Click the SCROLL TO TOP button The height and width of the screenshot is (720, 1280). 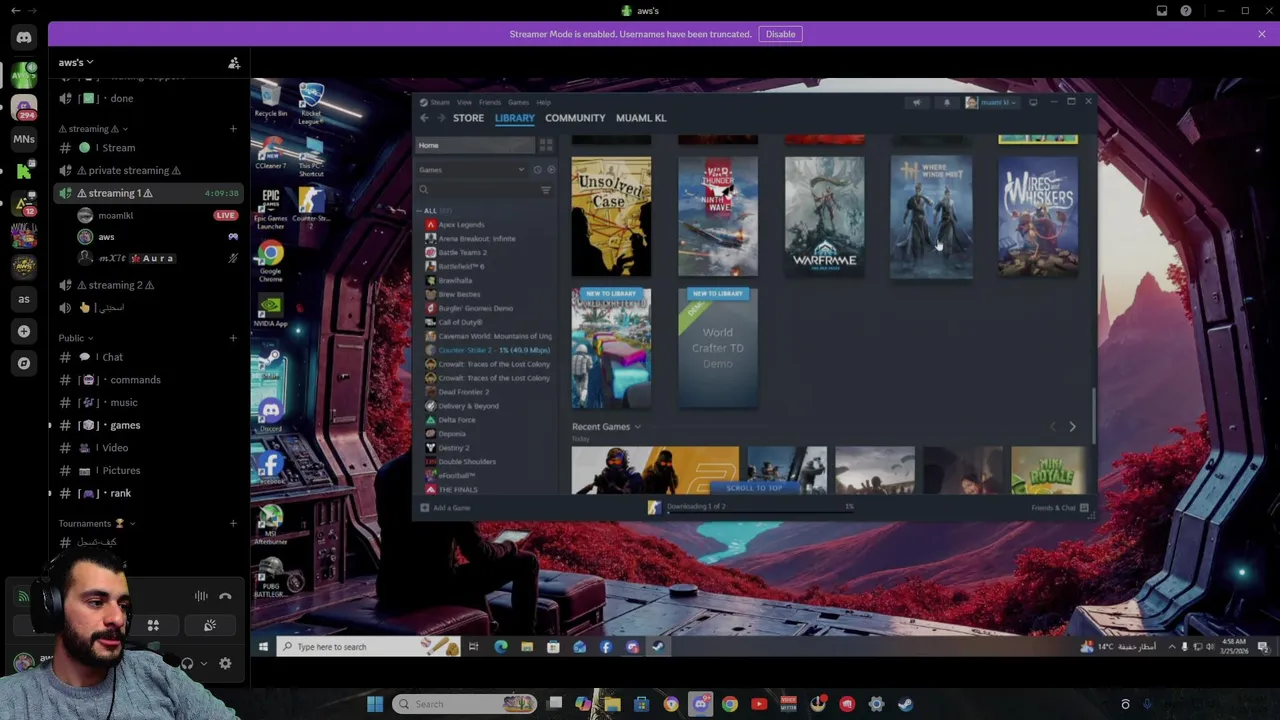pos(754,488)
